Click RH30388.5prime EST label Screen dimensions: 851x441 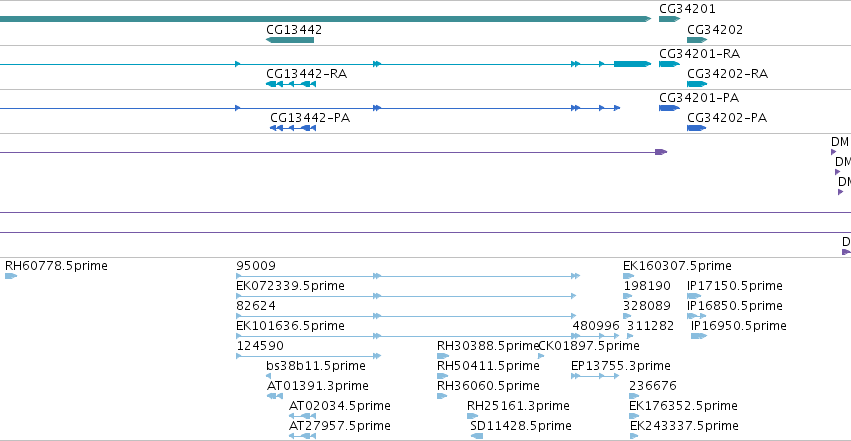pyautogui.click(x=488, y=346)
